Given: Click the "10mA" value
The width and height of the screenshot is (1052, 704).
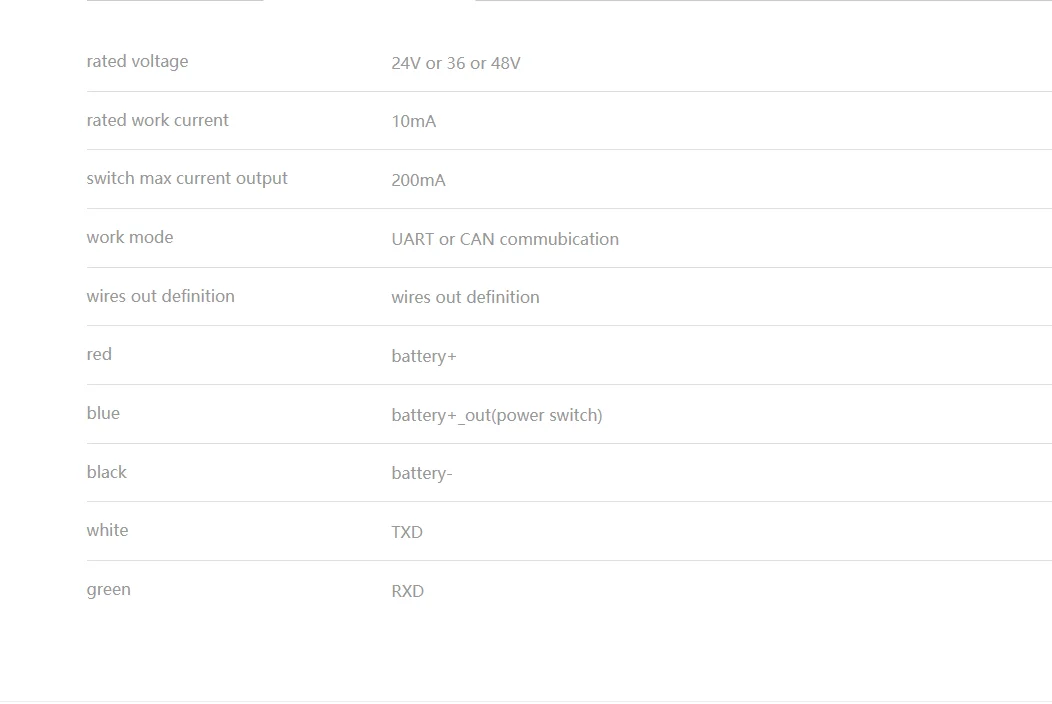Looking at the screenshot, I should tap(413, 122).
